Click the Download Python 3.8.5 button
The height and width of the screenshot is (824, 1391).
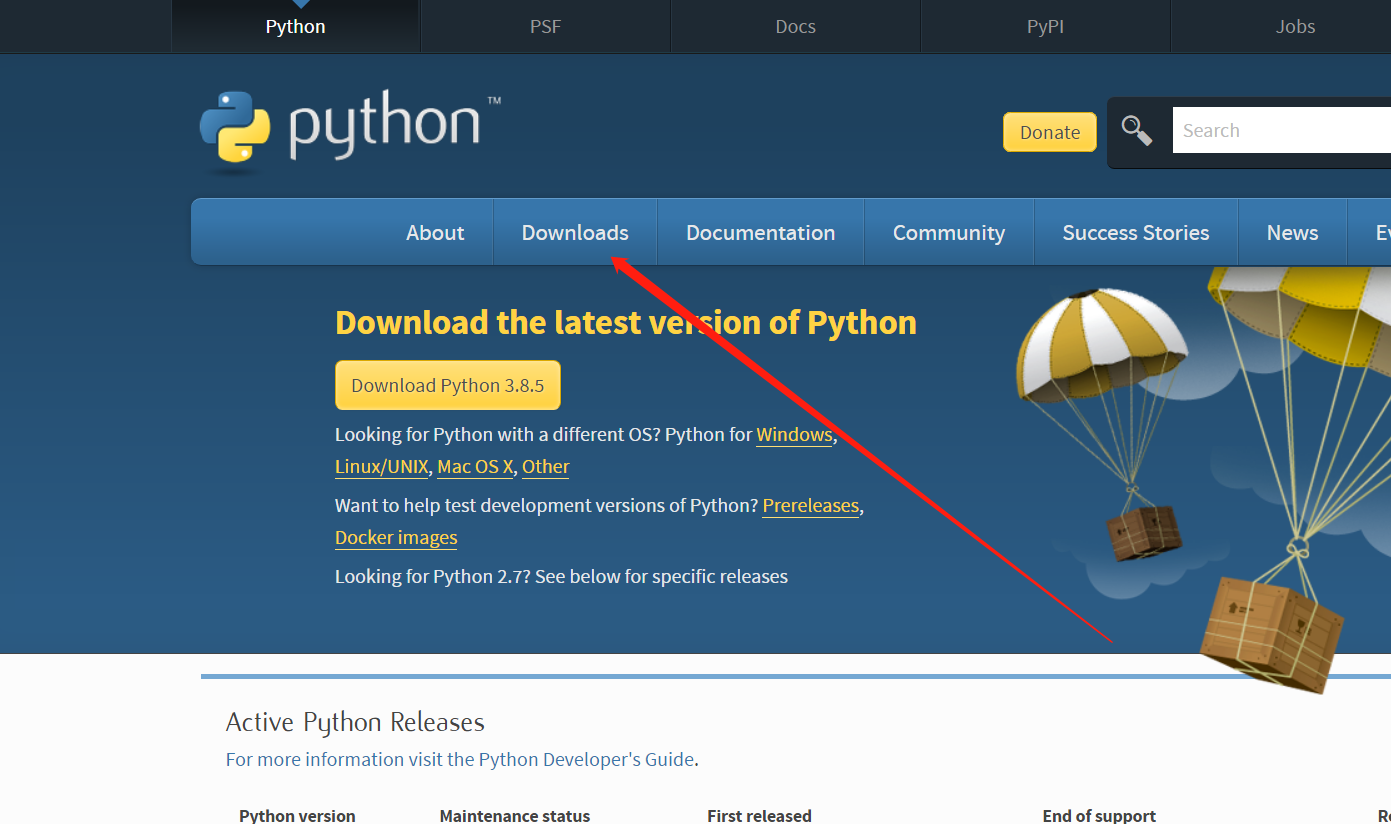pos(447,384)
